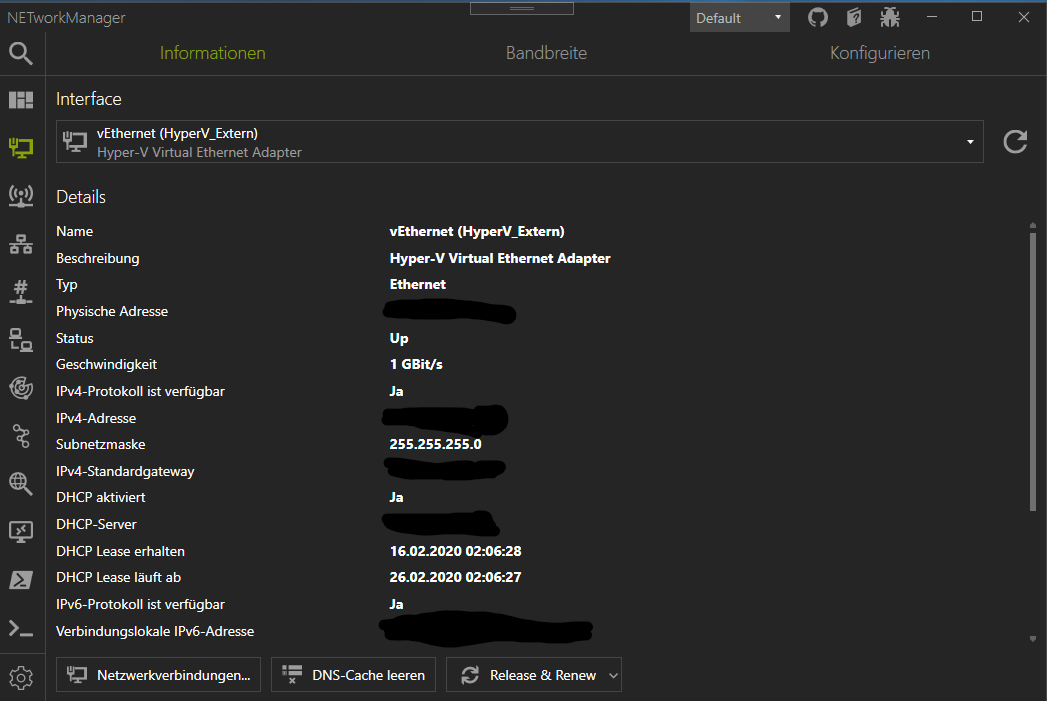Open the WLAN networks tool
Viewport: 1047px width, 701px height.
[21, 196]
